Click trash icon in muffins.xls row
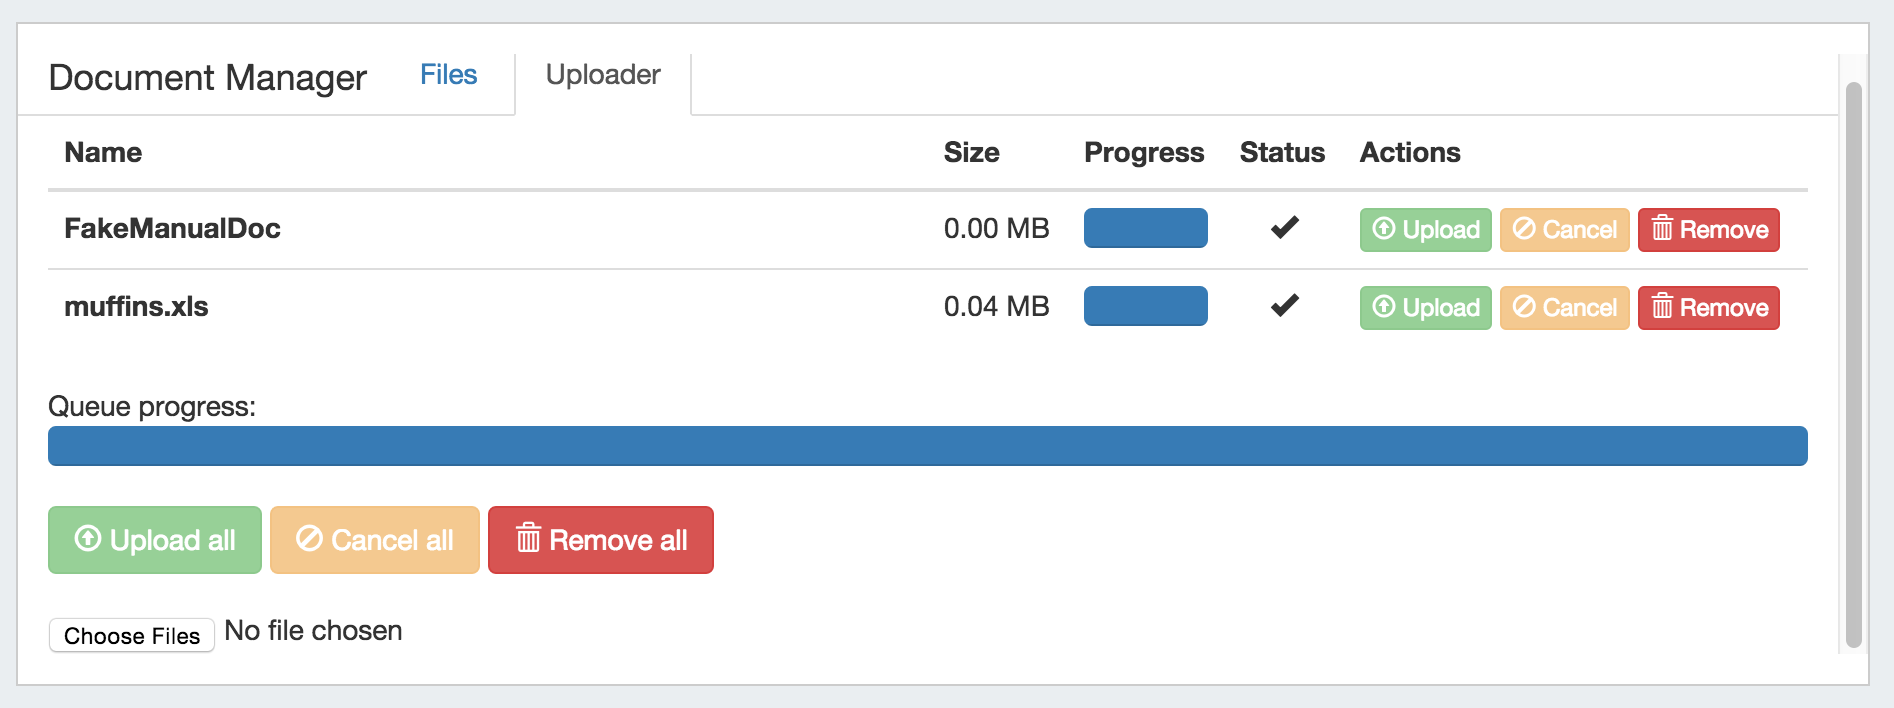Image resolution: width=1894 pixels, height=708 pixels. coord(1662,307)
